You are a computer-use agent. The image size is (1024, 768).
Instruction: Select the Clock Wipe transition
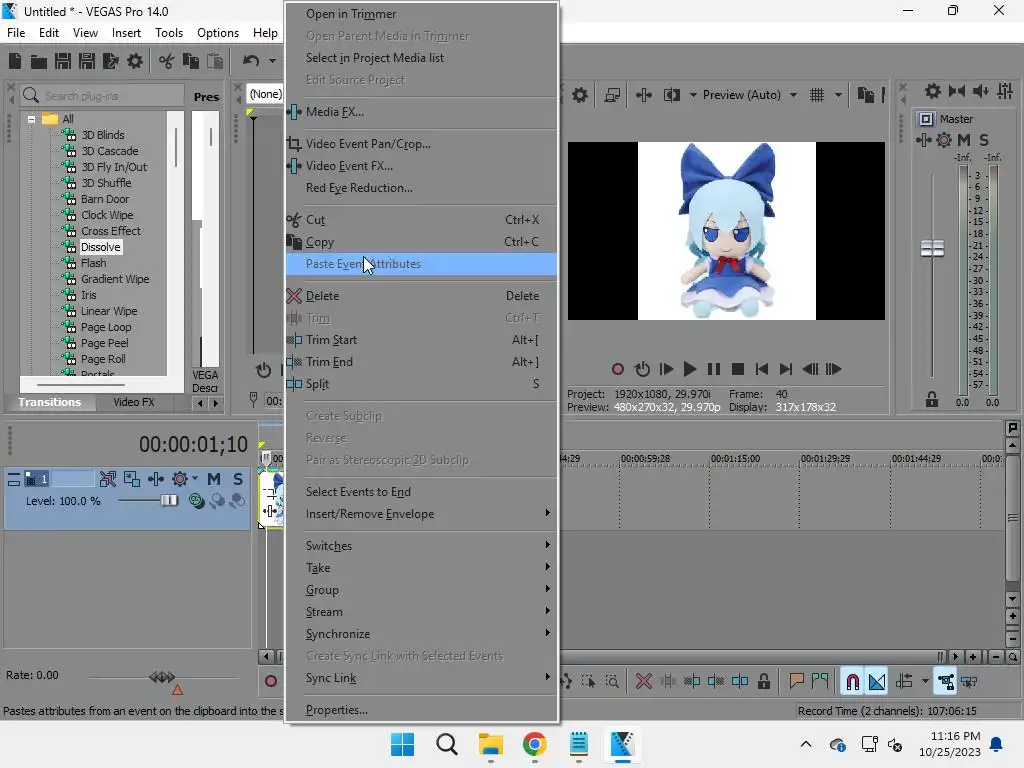point(107,215)
